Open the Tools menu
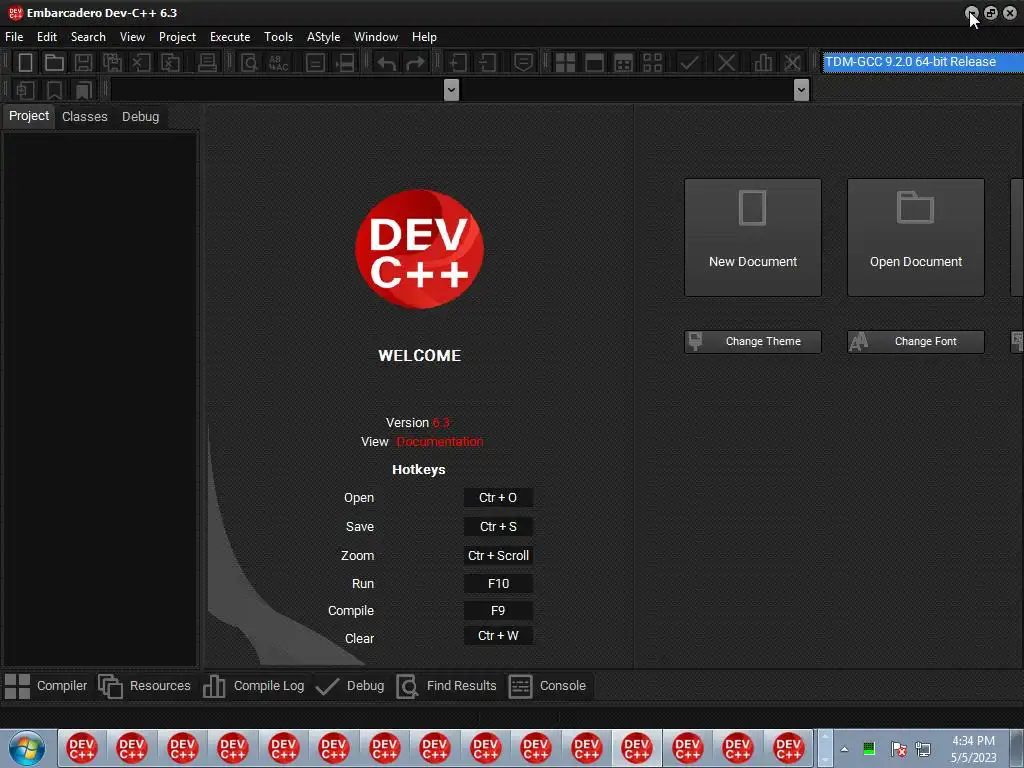Viewport: 1024px width, 768px height. click(x=278, y=37)
